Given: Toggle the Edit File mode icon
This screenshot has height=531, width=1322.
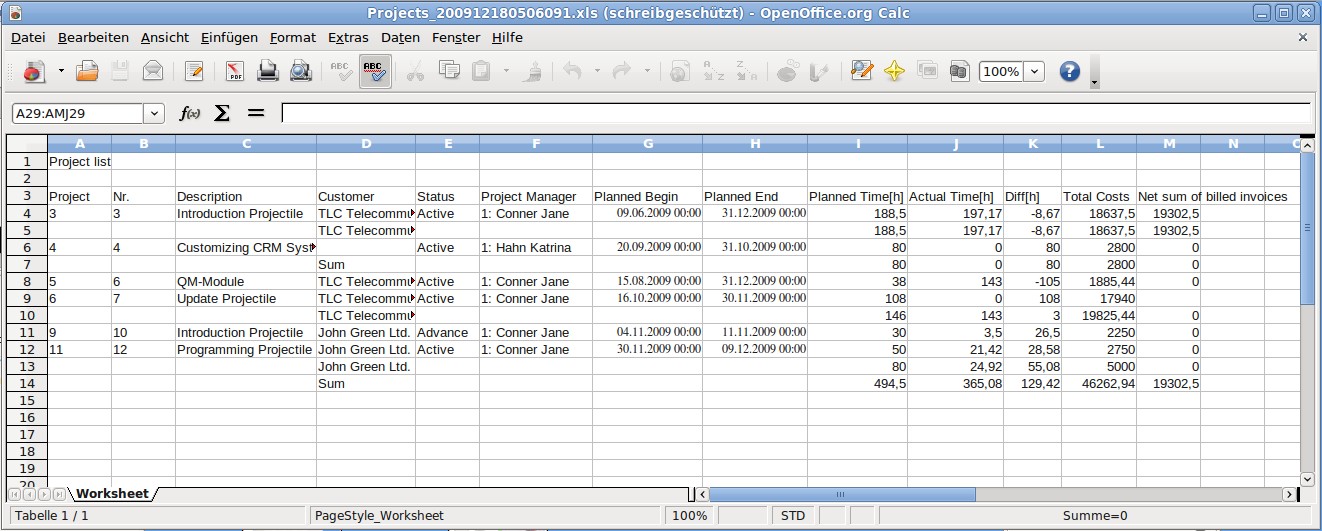Looking at the screenshot, I should (x=194, y=71).
